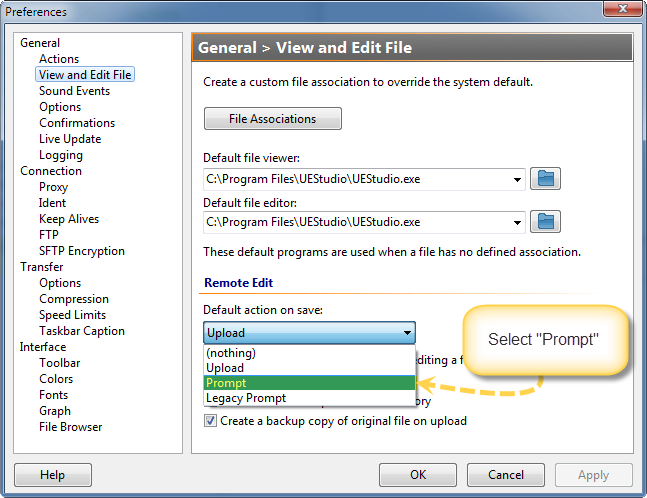This screenshot has width=647, height=498.
Task: Expand the default file editor dropdown
Action: click(517, 222)
